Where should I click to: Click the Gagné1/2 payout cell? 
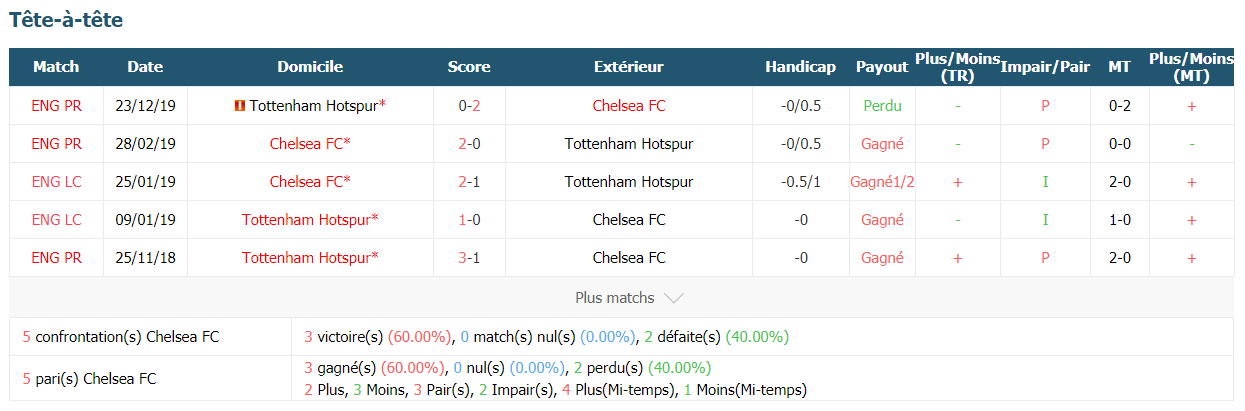coord(882,182)
